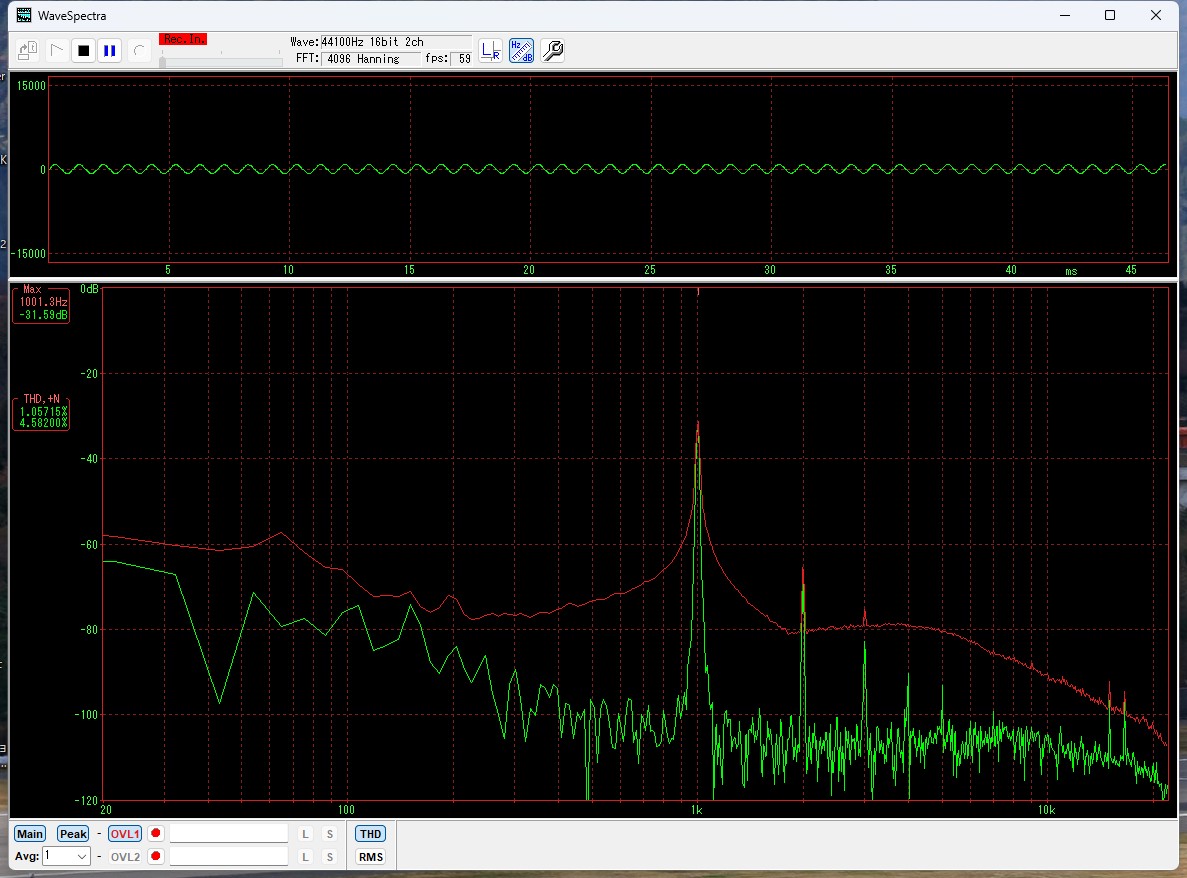This screenshot has height=878, width=1187.
Task: Toggle the Hz/dB axis scale icon
Action: click(x=521, y=51)
